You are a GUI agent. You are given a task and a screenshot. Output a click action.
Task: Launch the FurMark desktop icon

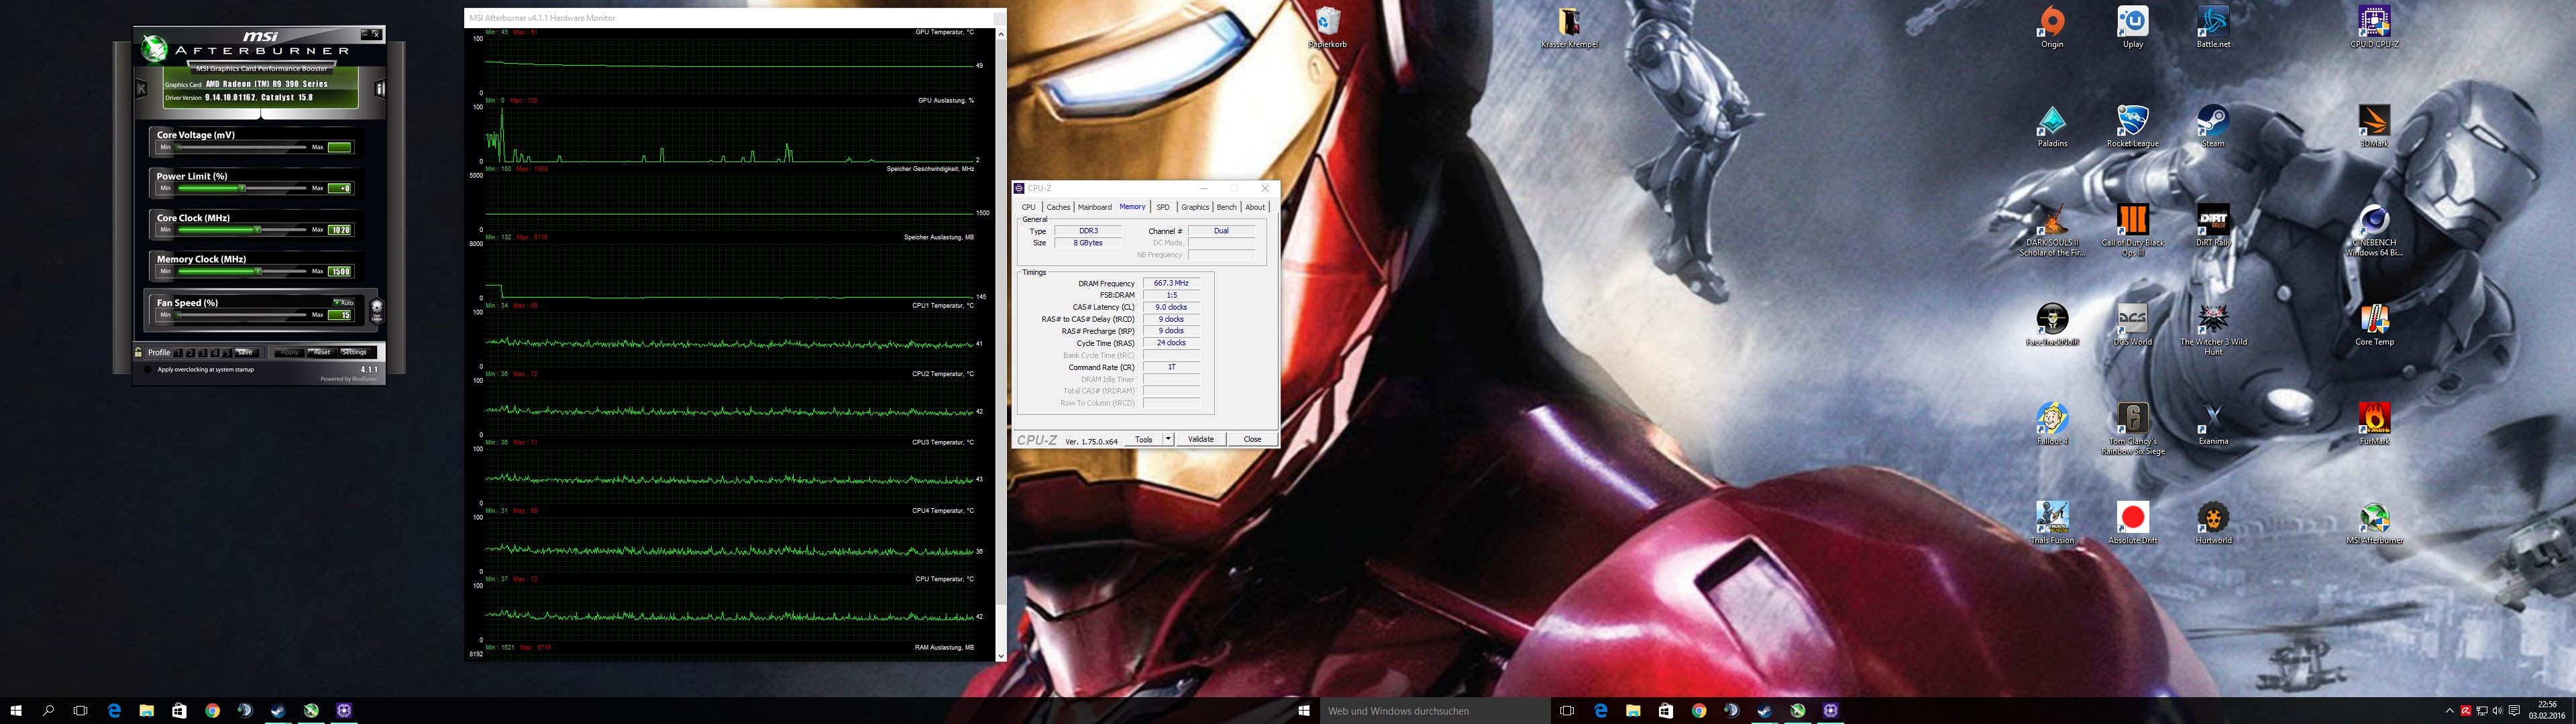(2374, 418)
